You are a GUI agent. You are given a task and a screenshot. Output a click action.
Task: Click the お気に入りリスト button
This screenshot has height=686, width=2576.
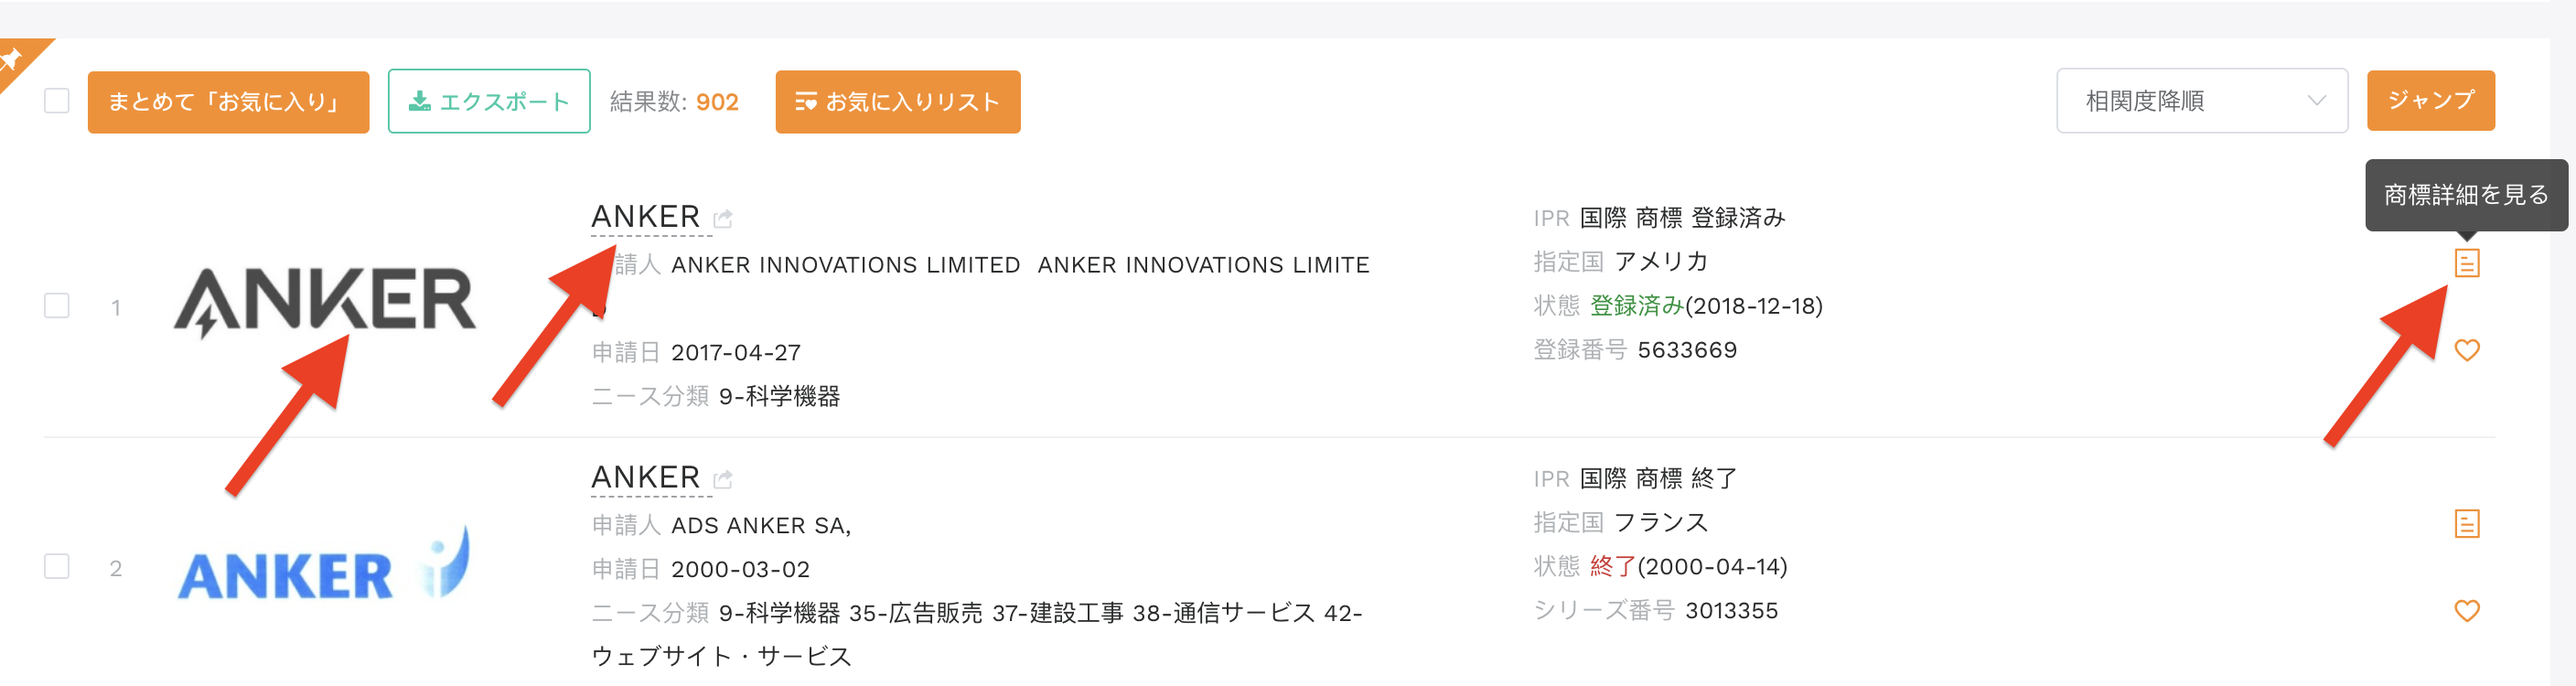pos(897,101)
